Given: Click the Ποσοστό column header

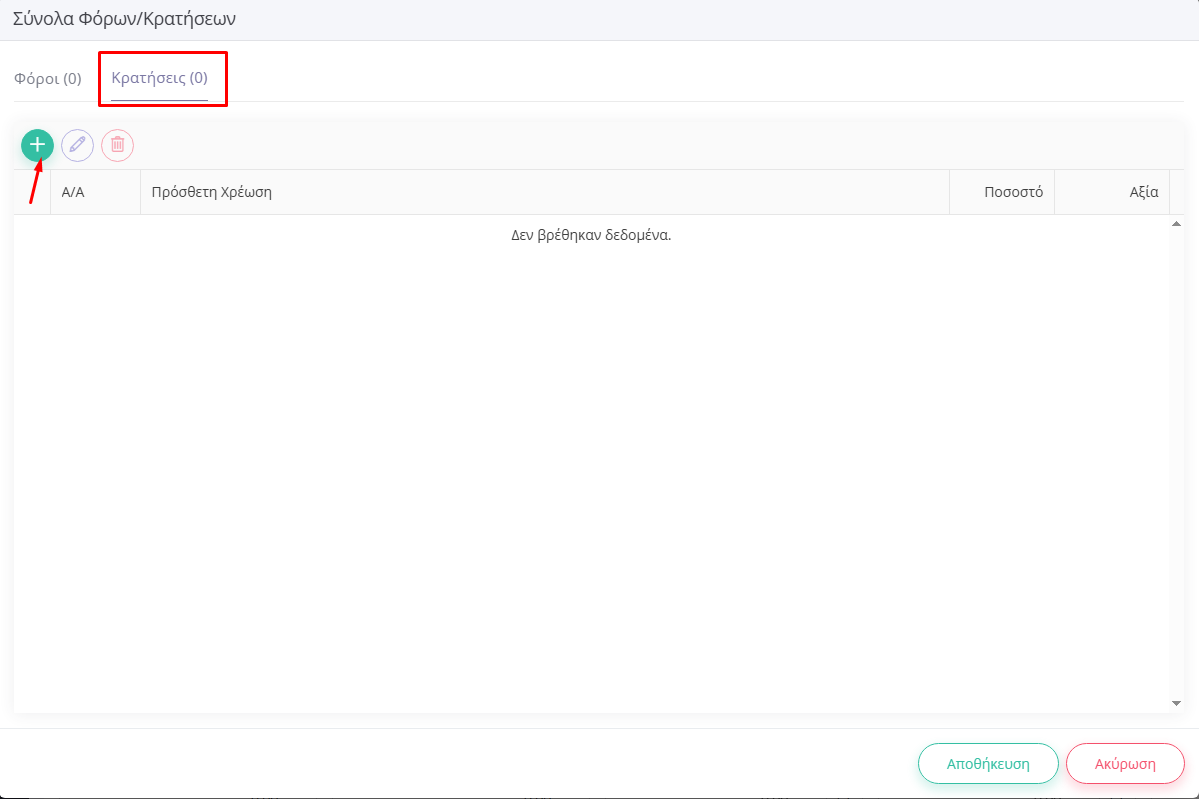Looking at the screenshot, I should pos(1012,192).
